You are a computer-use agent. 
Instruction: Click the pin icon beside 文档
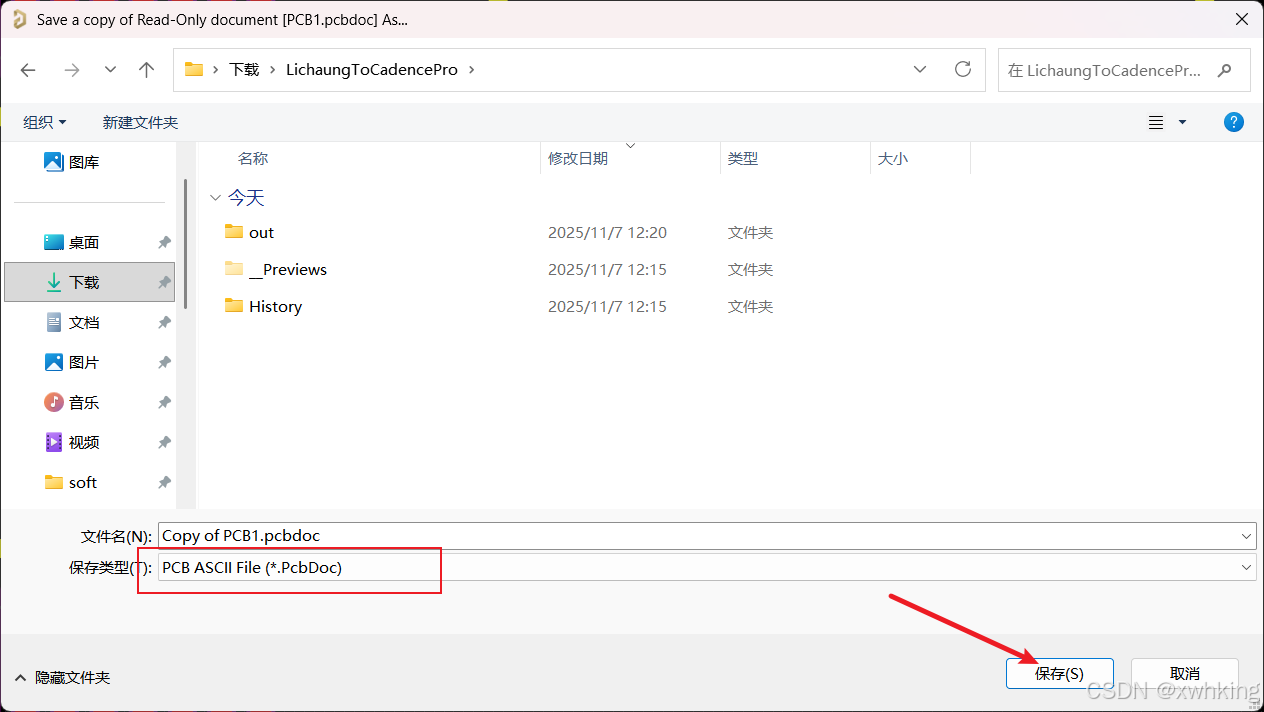(164, 322)
